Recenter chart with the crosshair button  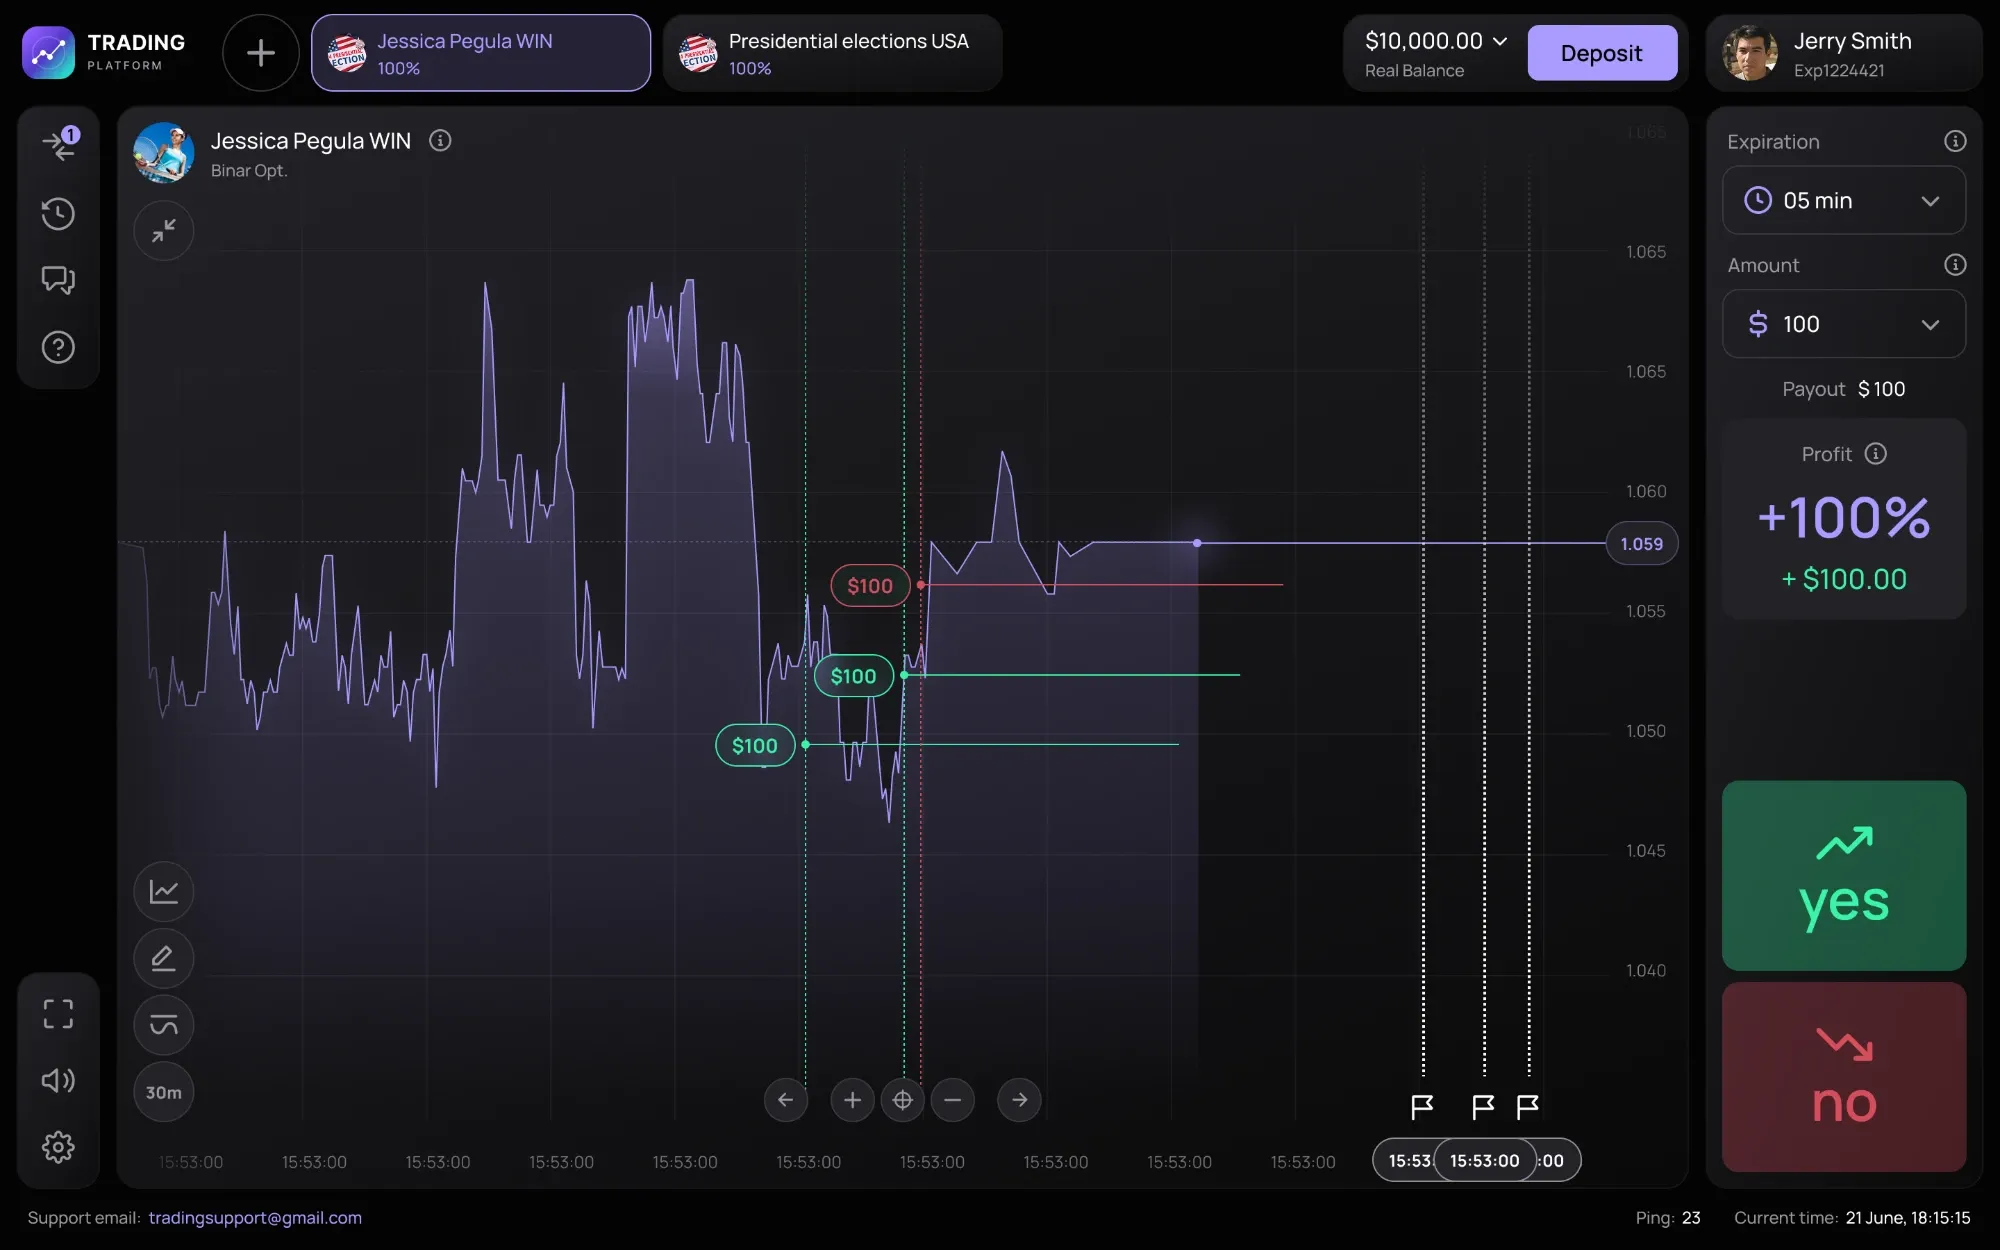(902, 1100)
